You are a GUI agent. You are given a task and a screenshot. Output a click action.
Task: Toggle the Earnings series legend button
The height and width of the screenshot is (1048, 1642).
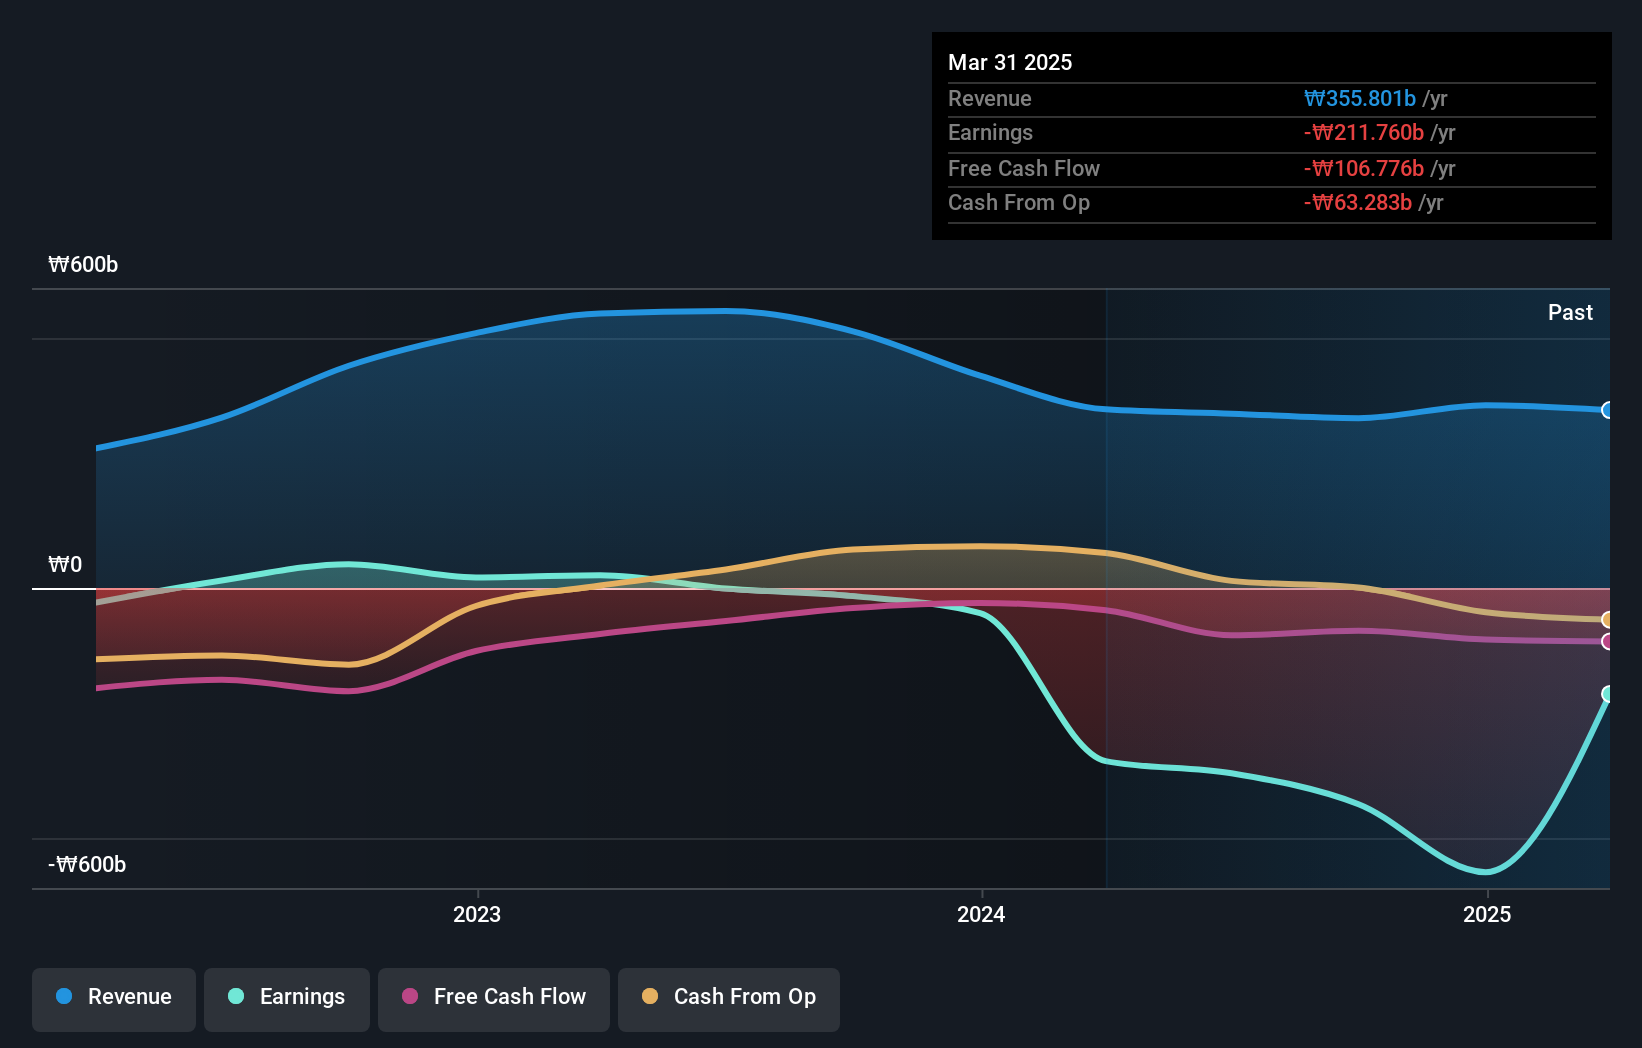(x=287, y=999)
